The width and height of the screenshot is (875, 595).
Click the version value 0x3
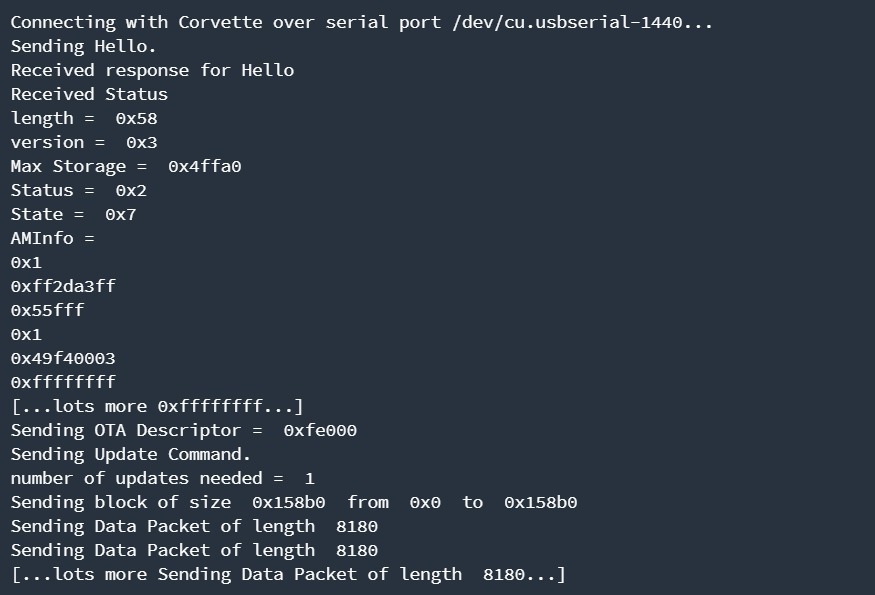pos(142,143)
